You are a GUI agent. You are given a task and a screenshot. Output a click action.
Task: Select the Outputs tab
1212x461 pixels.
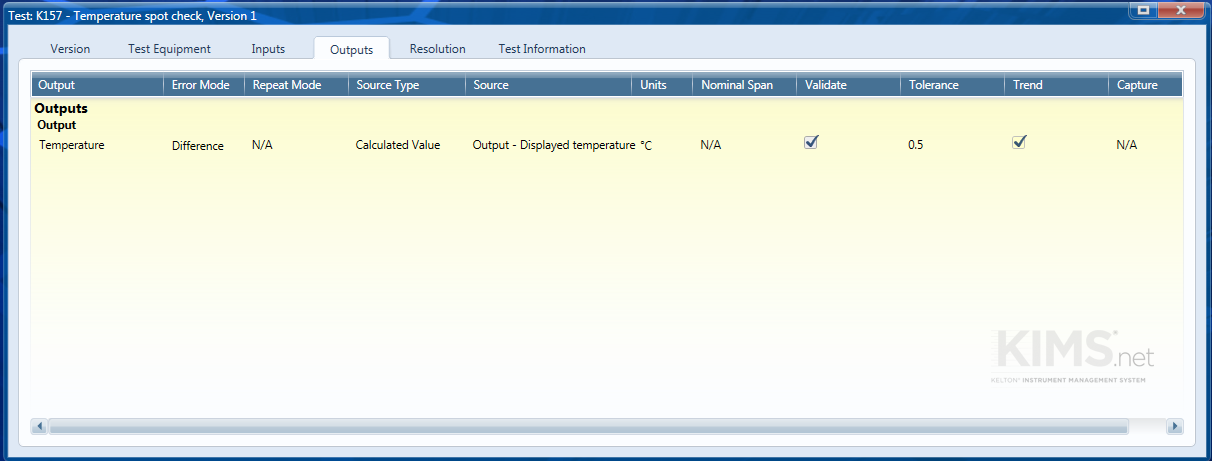tap(351, 49)
